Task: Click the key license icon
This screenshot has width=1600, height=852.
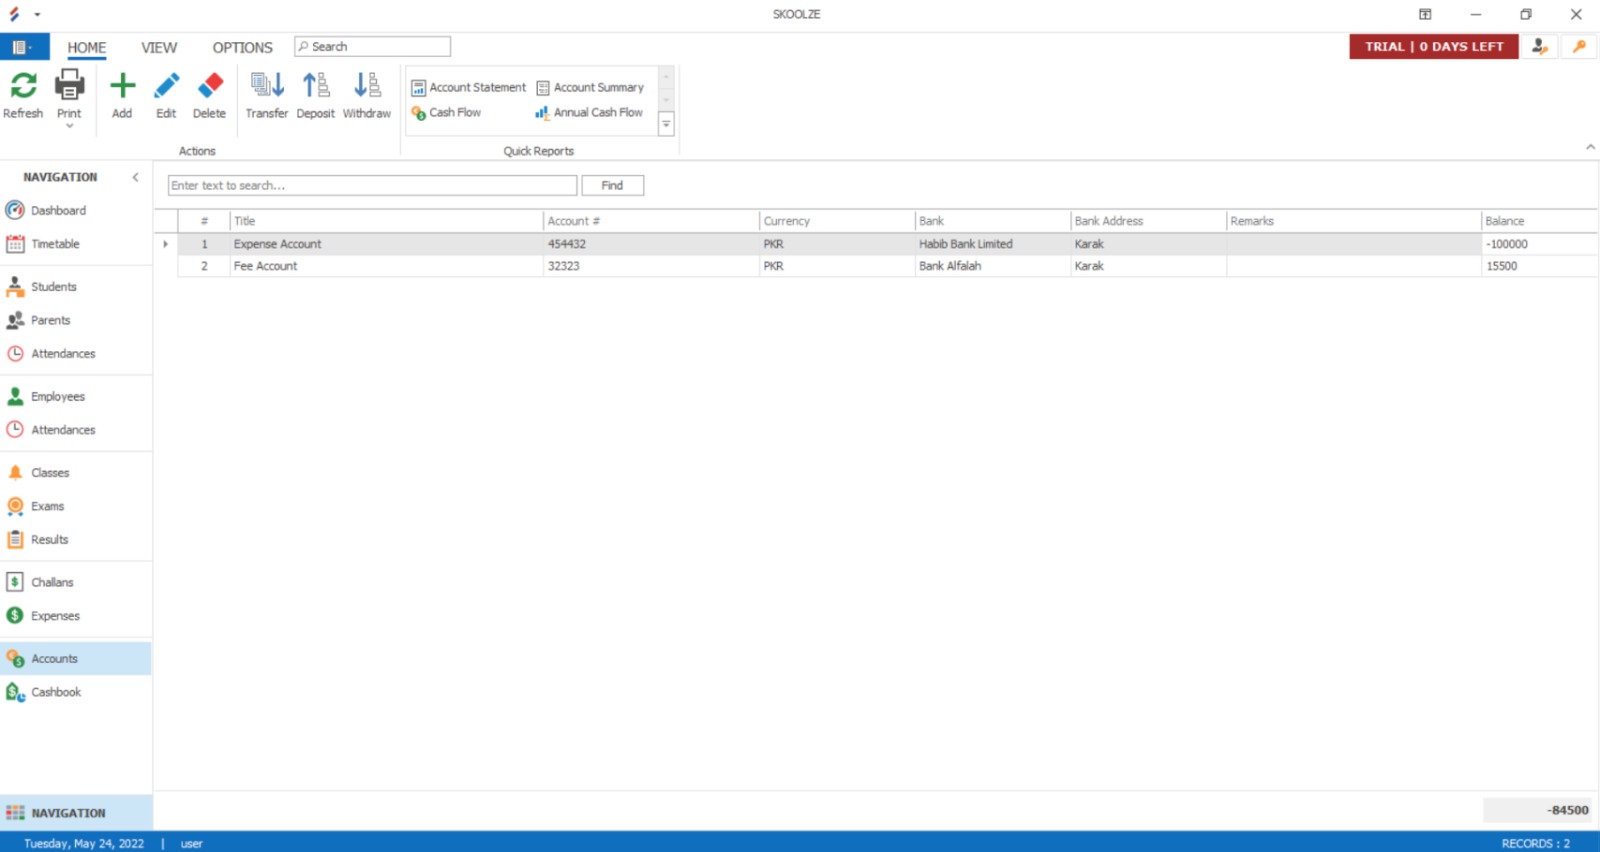Action: (x=1579, y=47)
